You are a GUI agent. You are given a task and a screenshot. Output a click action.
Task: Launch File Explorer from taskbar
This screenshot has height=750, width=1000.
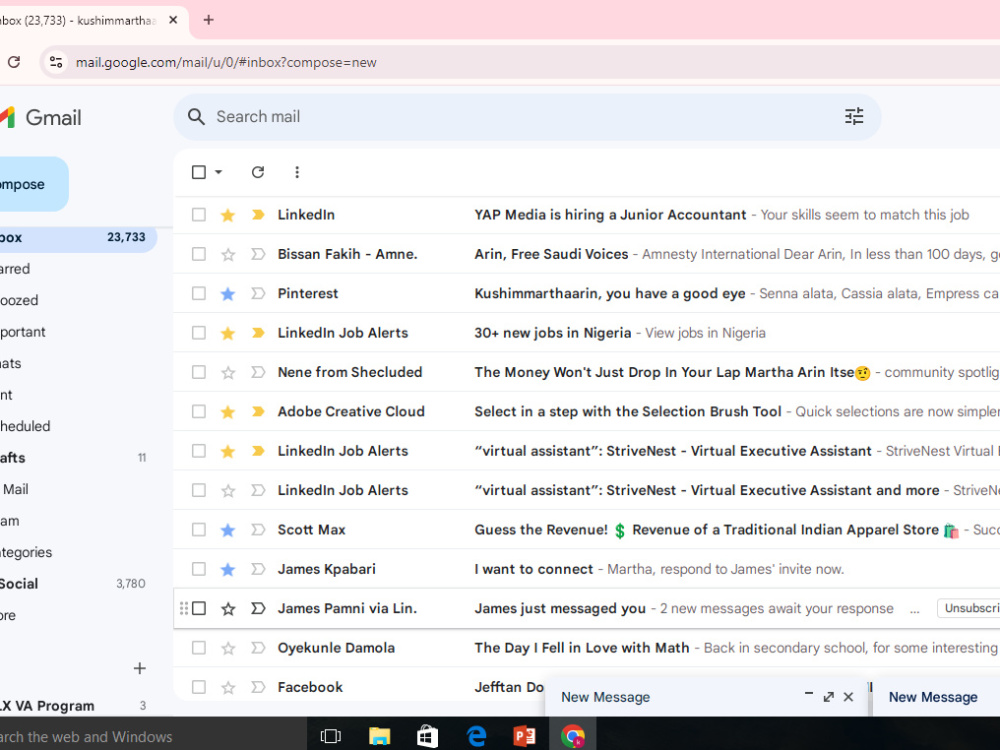379,736
